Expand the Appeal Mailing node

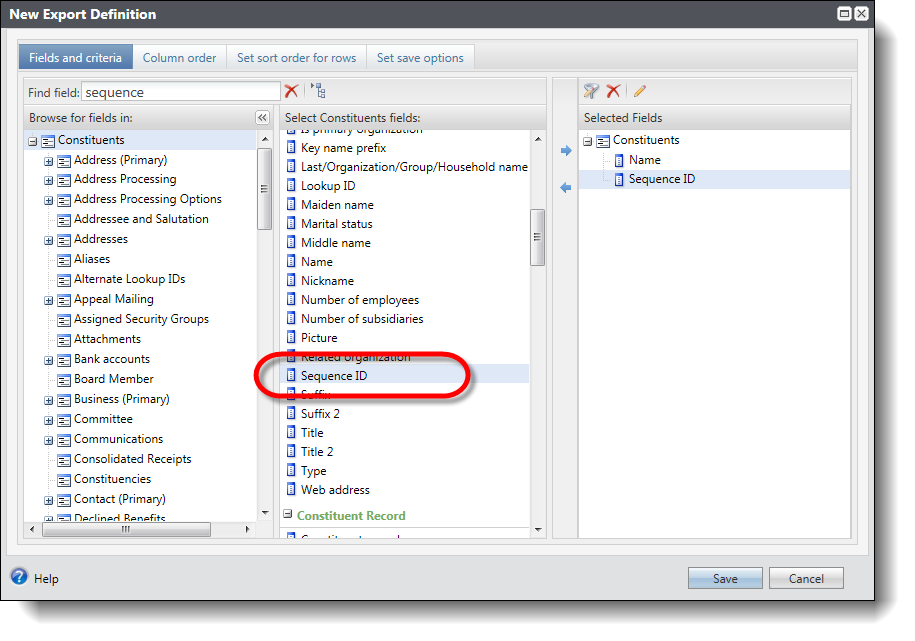pos(48,300)
